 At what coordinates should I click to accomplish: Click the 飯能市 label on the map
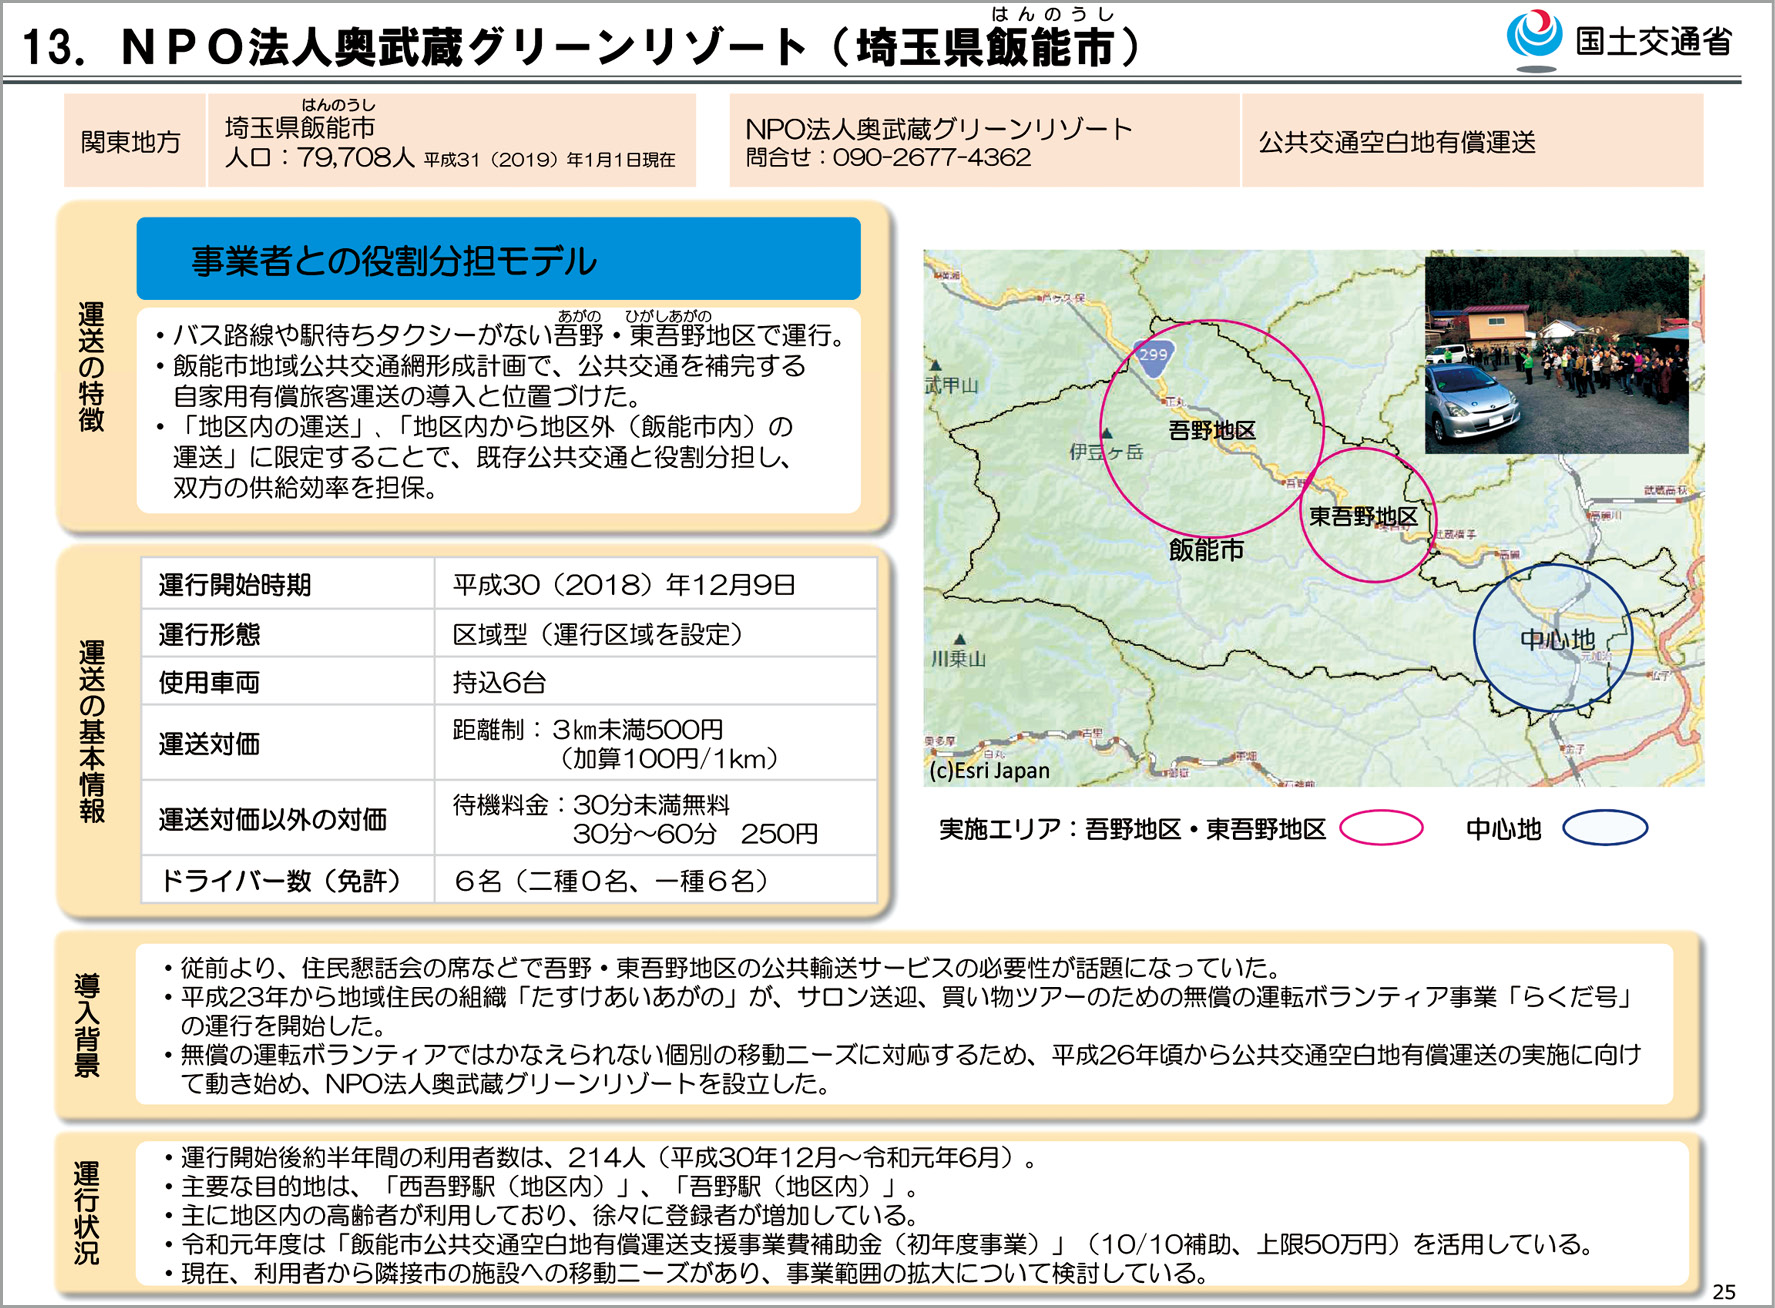click(1206, 549)
